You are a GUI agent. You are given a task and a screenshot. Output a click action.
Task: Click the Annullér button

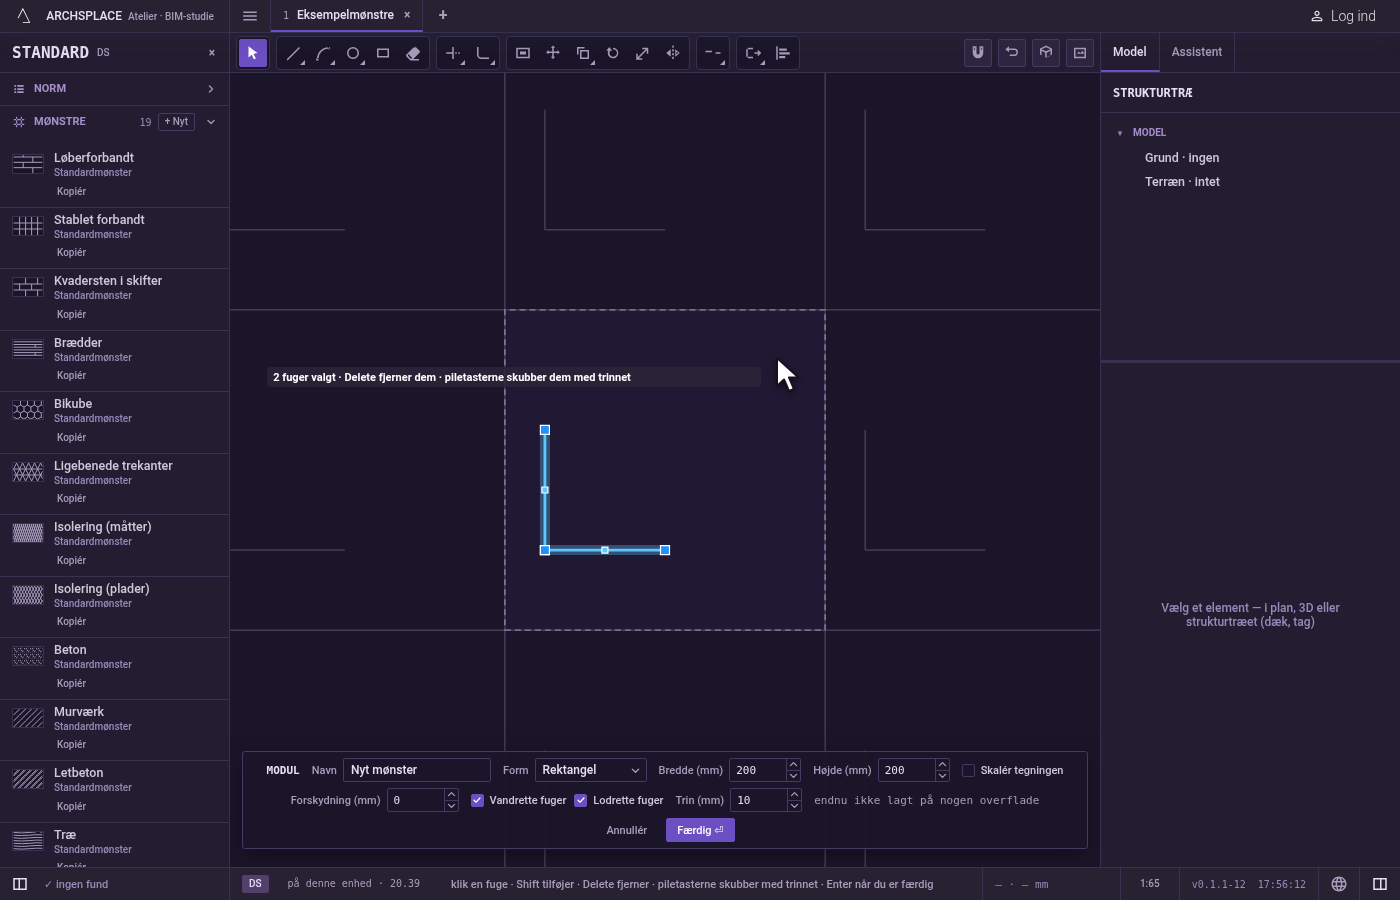coord(627,830)
